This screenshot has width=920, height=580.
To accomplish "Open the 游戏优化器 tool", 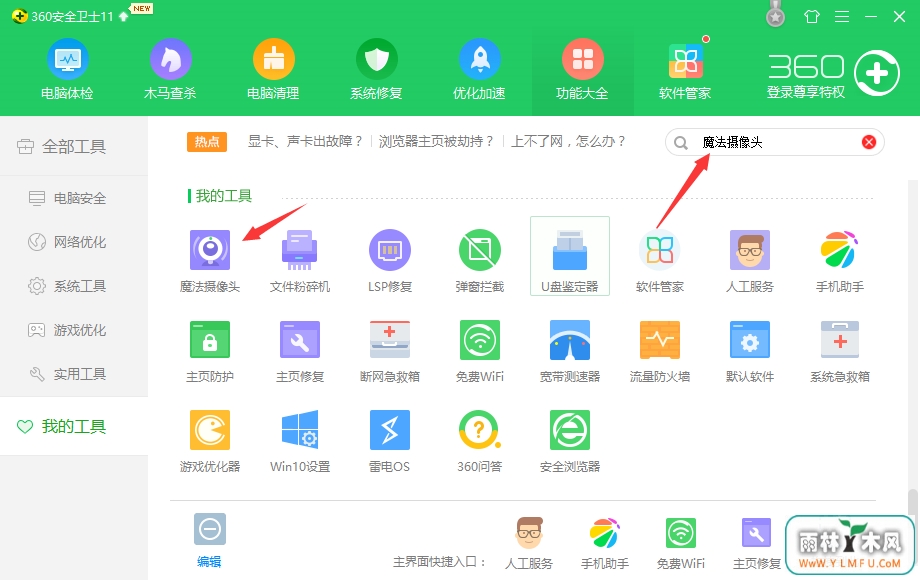I will (x=209, y=441).
